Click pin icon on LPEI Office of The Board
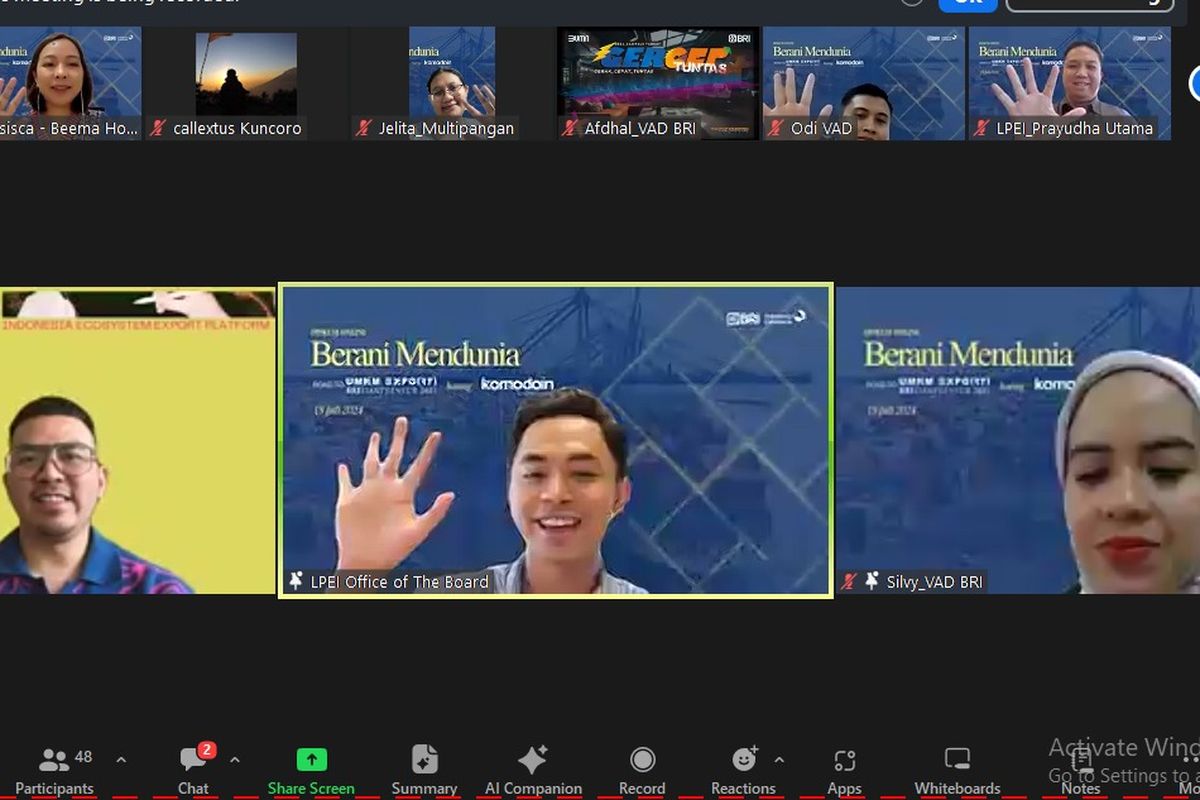The image size is (1200, 800). pos(296,581)
